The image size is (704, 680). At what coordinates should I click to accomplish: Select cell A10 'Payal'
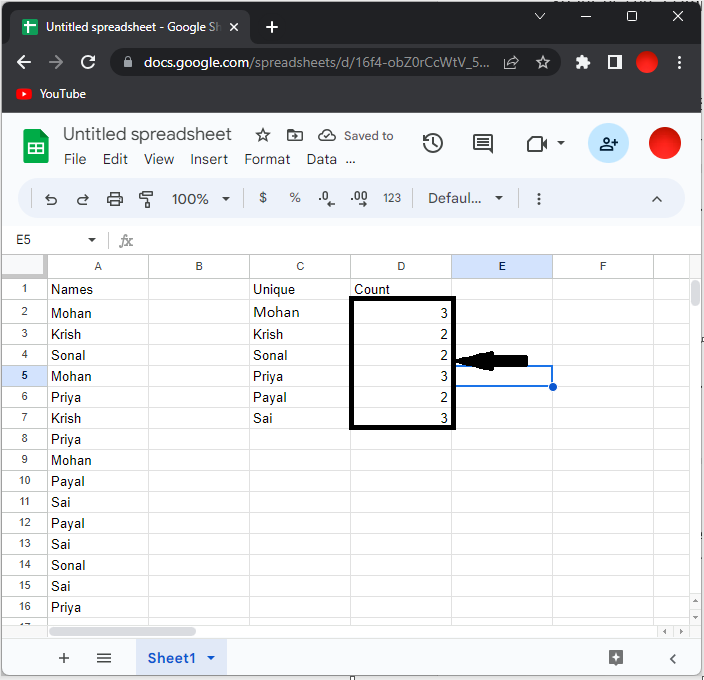click(98, 481)
